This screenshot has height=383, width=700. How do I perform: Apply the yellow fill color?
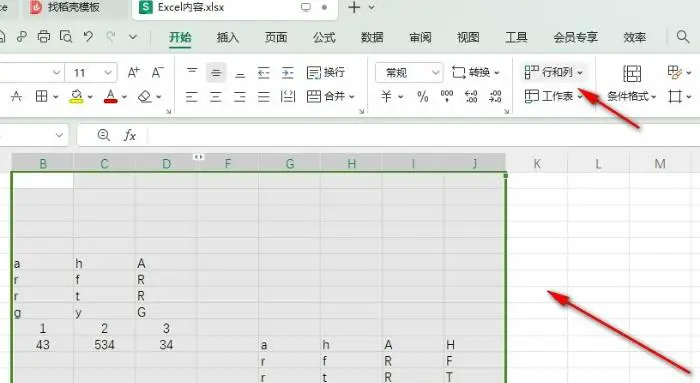click(x=76, y=96)
